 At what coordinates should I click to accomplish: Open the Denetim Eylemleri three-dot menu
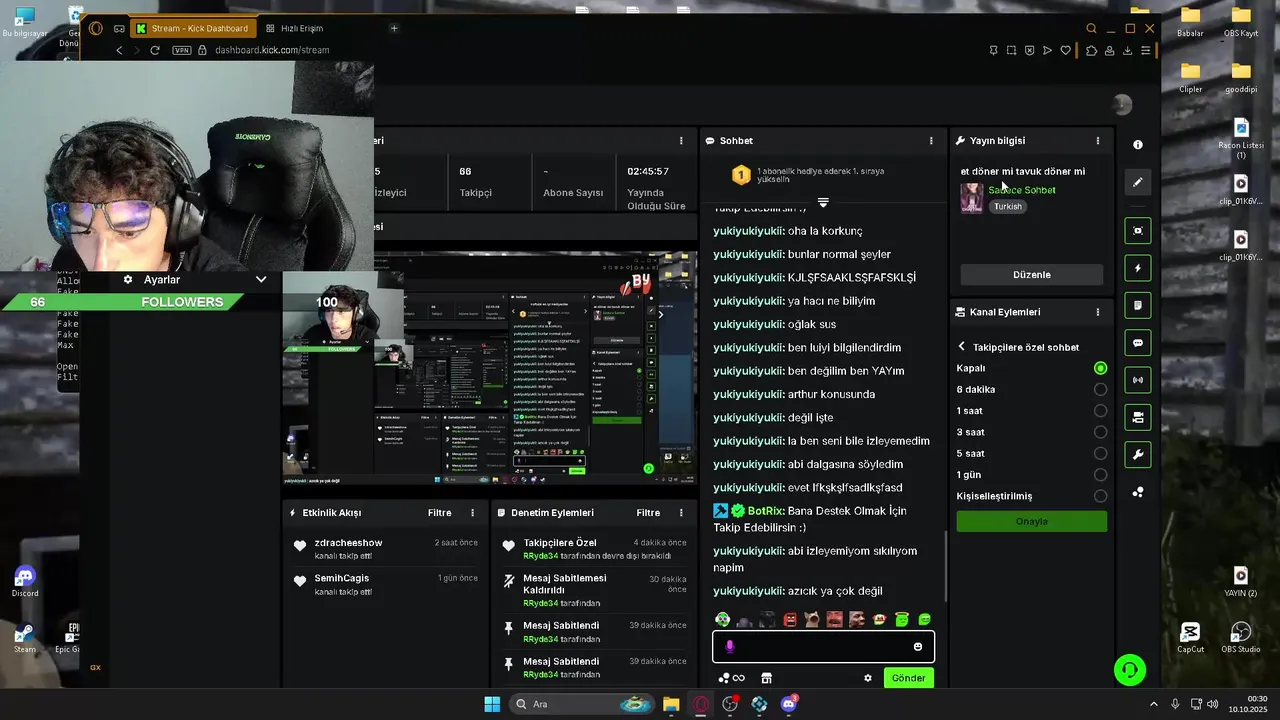(681, 513)
